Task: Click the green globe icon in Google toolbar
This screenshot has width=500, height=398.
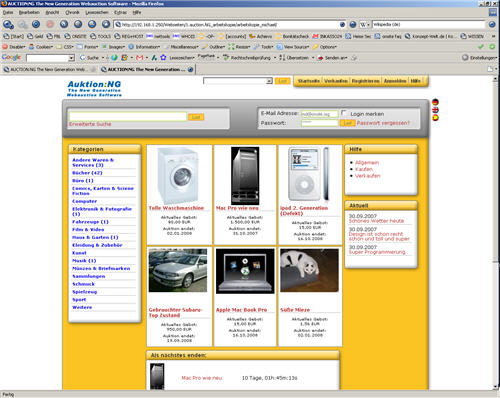Action: [x=114, y=58]
